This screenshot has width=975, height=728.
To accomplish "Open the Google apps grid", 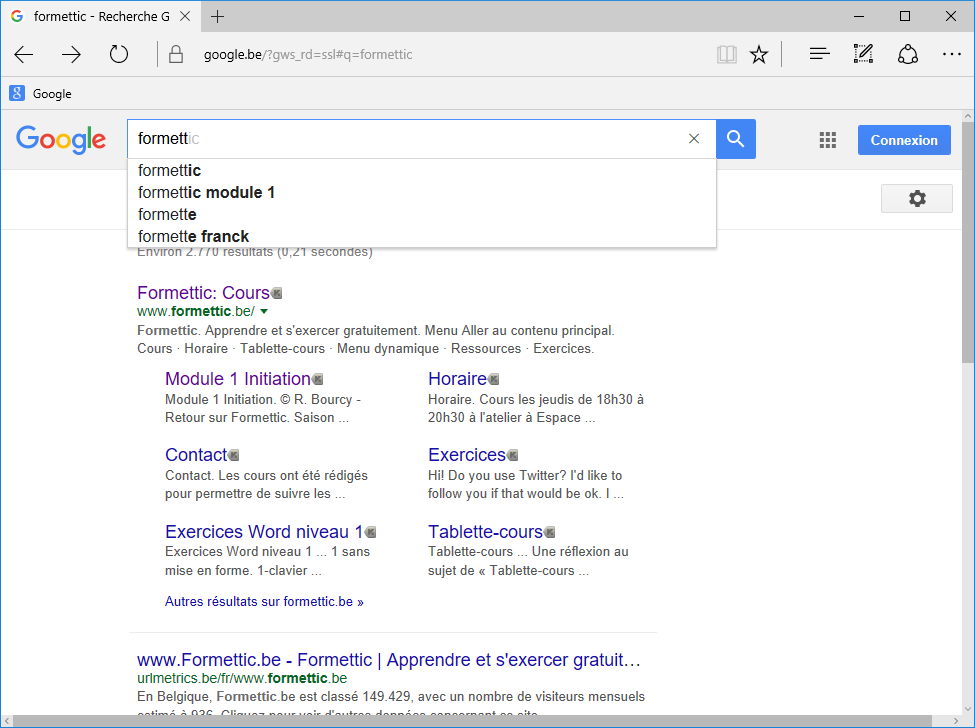I will pos(828,140).
